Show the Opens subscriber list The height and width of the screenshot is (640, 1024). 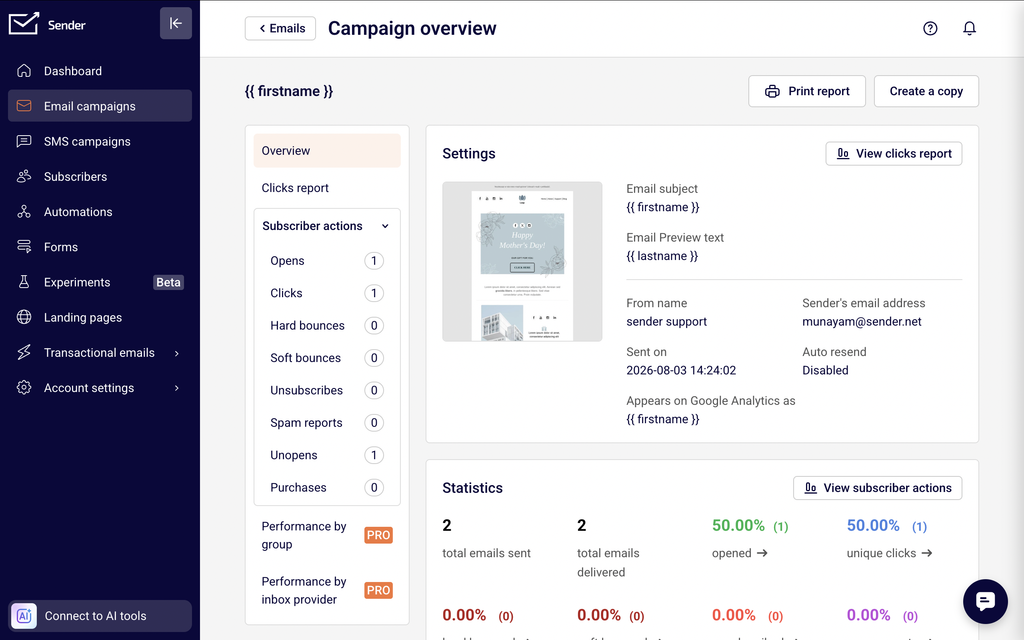click(x=327, y=261)
